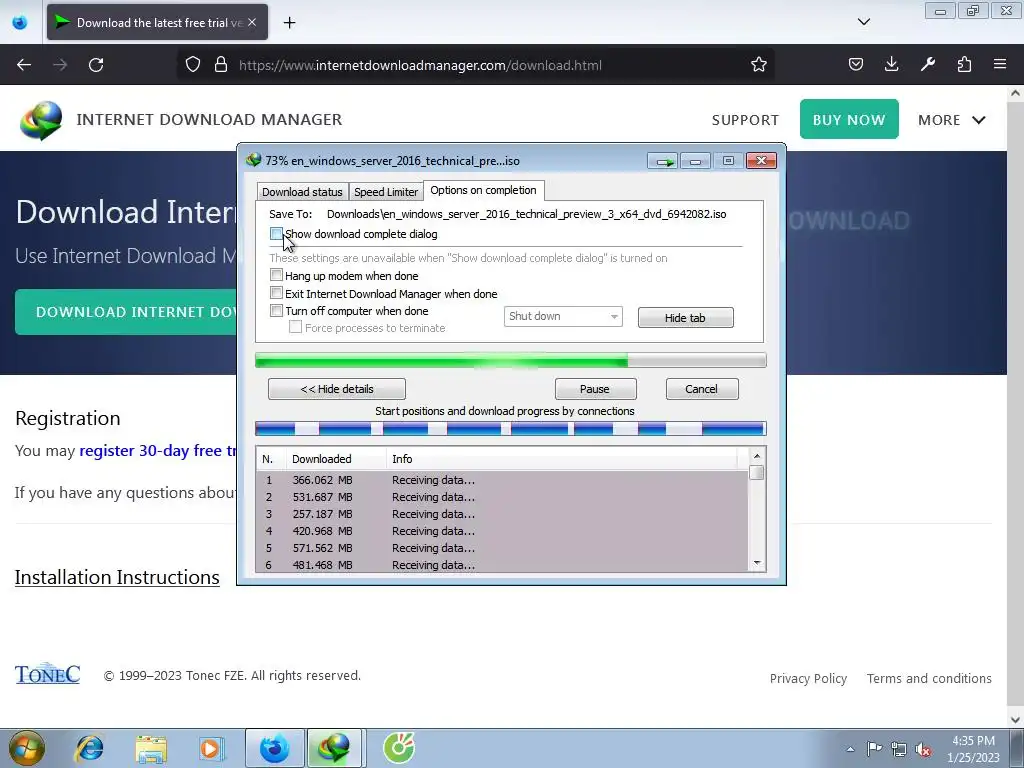The image size is (1024, 768).
Task: Launch Internet Explorer from taskbar
Action: (x=89, y=748)
